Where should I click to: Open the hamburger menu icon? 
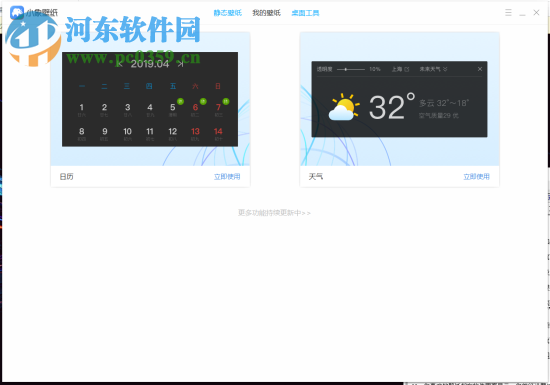(508, 13)
